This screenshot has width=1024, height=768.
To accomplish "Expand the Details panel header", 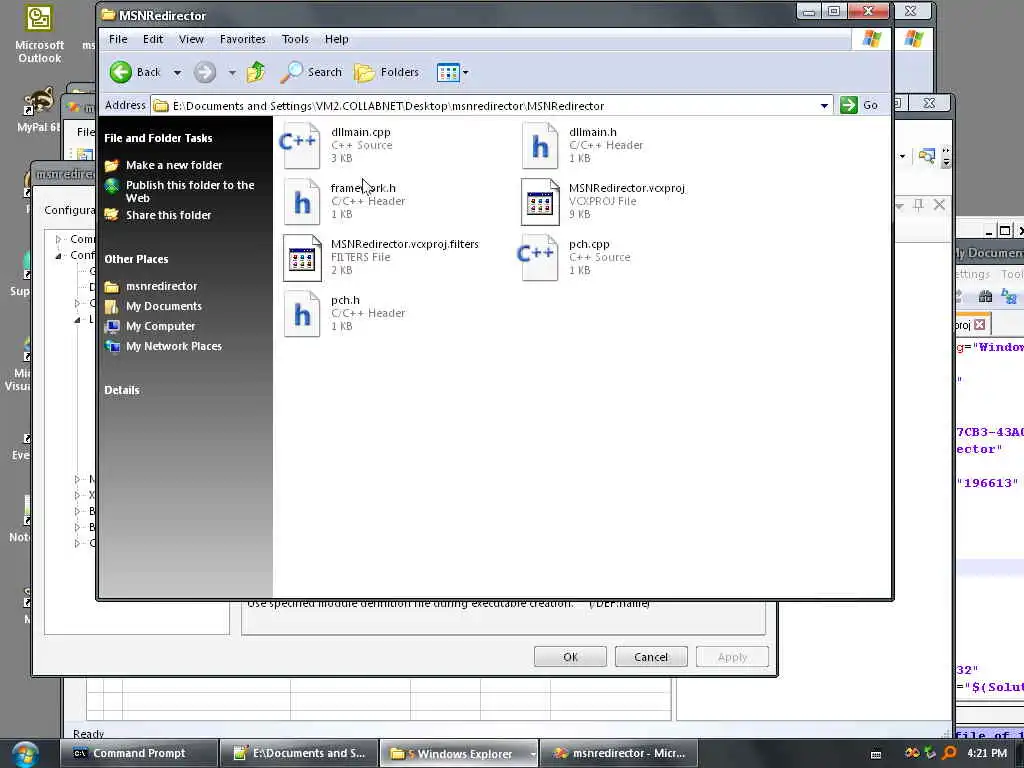I will 122,390.
